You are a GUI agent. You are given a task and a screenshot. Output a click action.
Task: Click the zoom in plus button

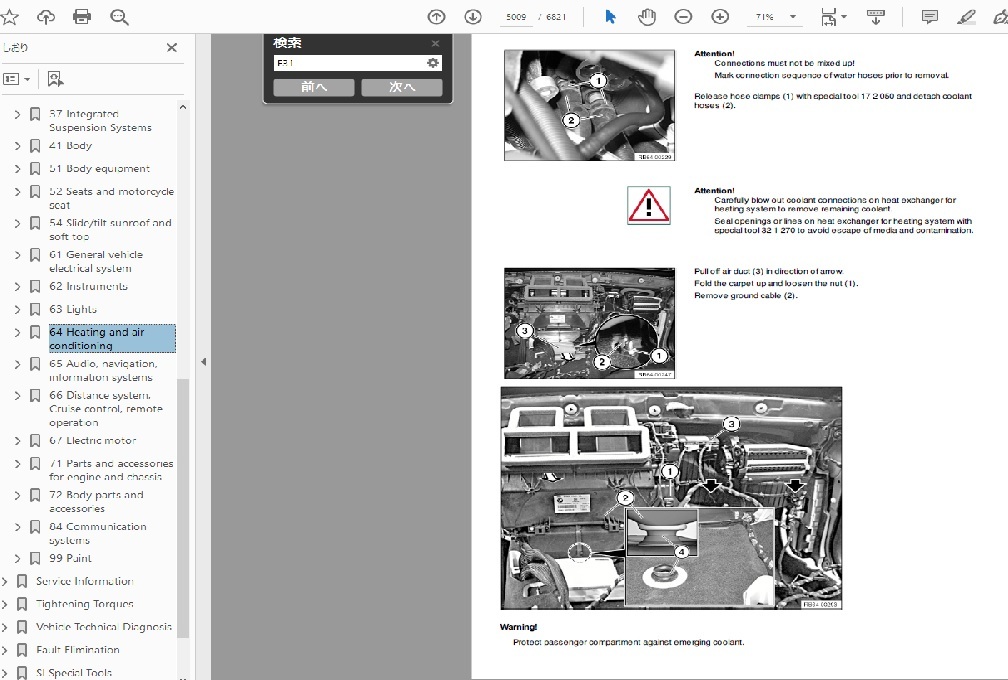point(720,17)
